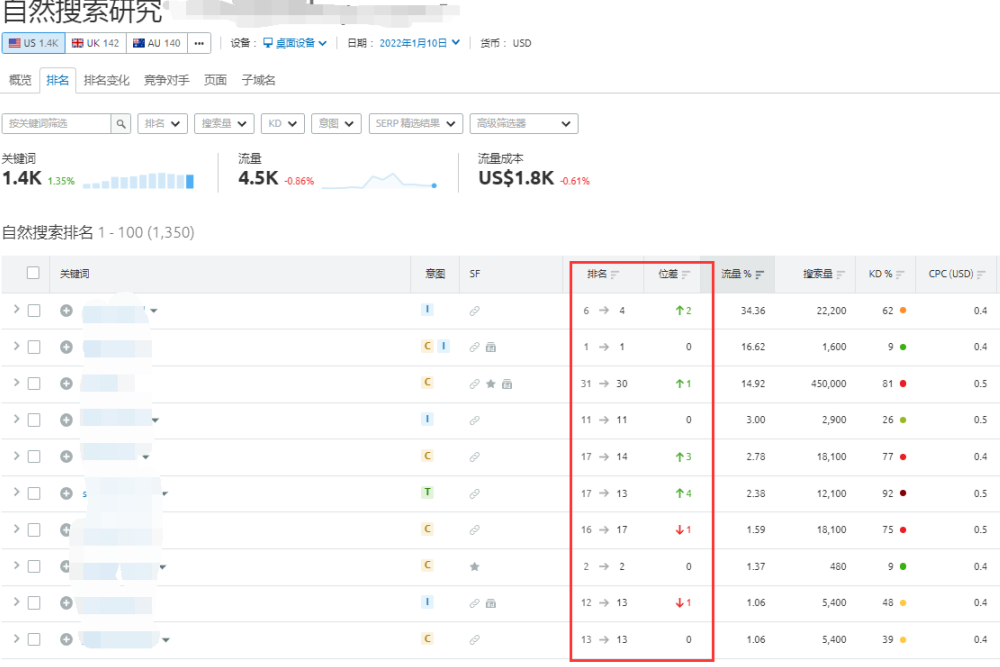Click the plus icon in the 22,200 volume row
Viewport: 1000px width, 667px height.
(66, 311)
